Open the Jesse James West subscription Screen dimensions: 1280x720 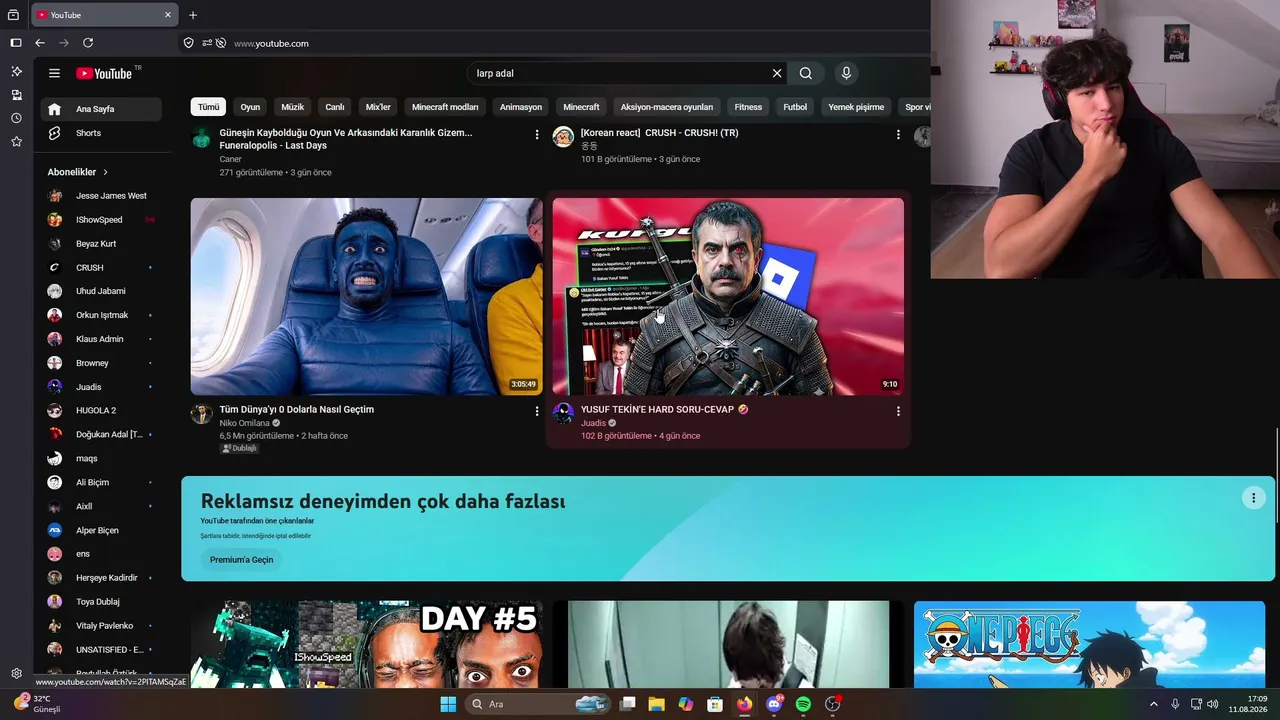tap(101, 196)
